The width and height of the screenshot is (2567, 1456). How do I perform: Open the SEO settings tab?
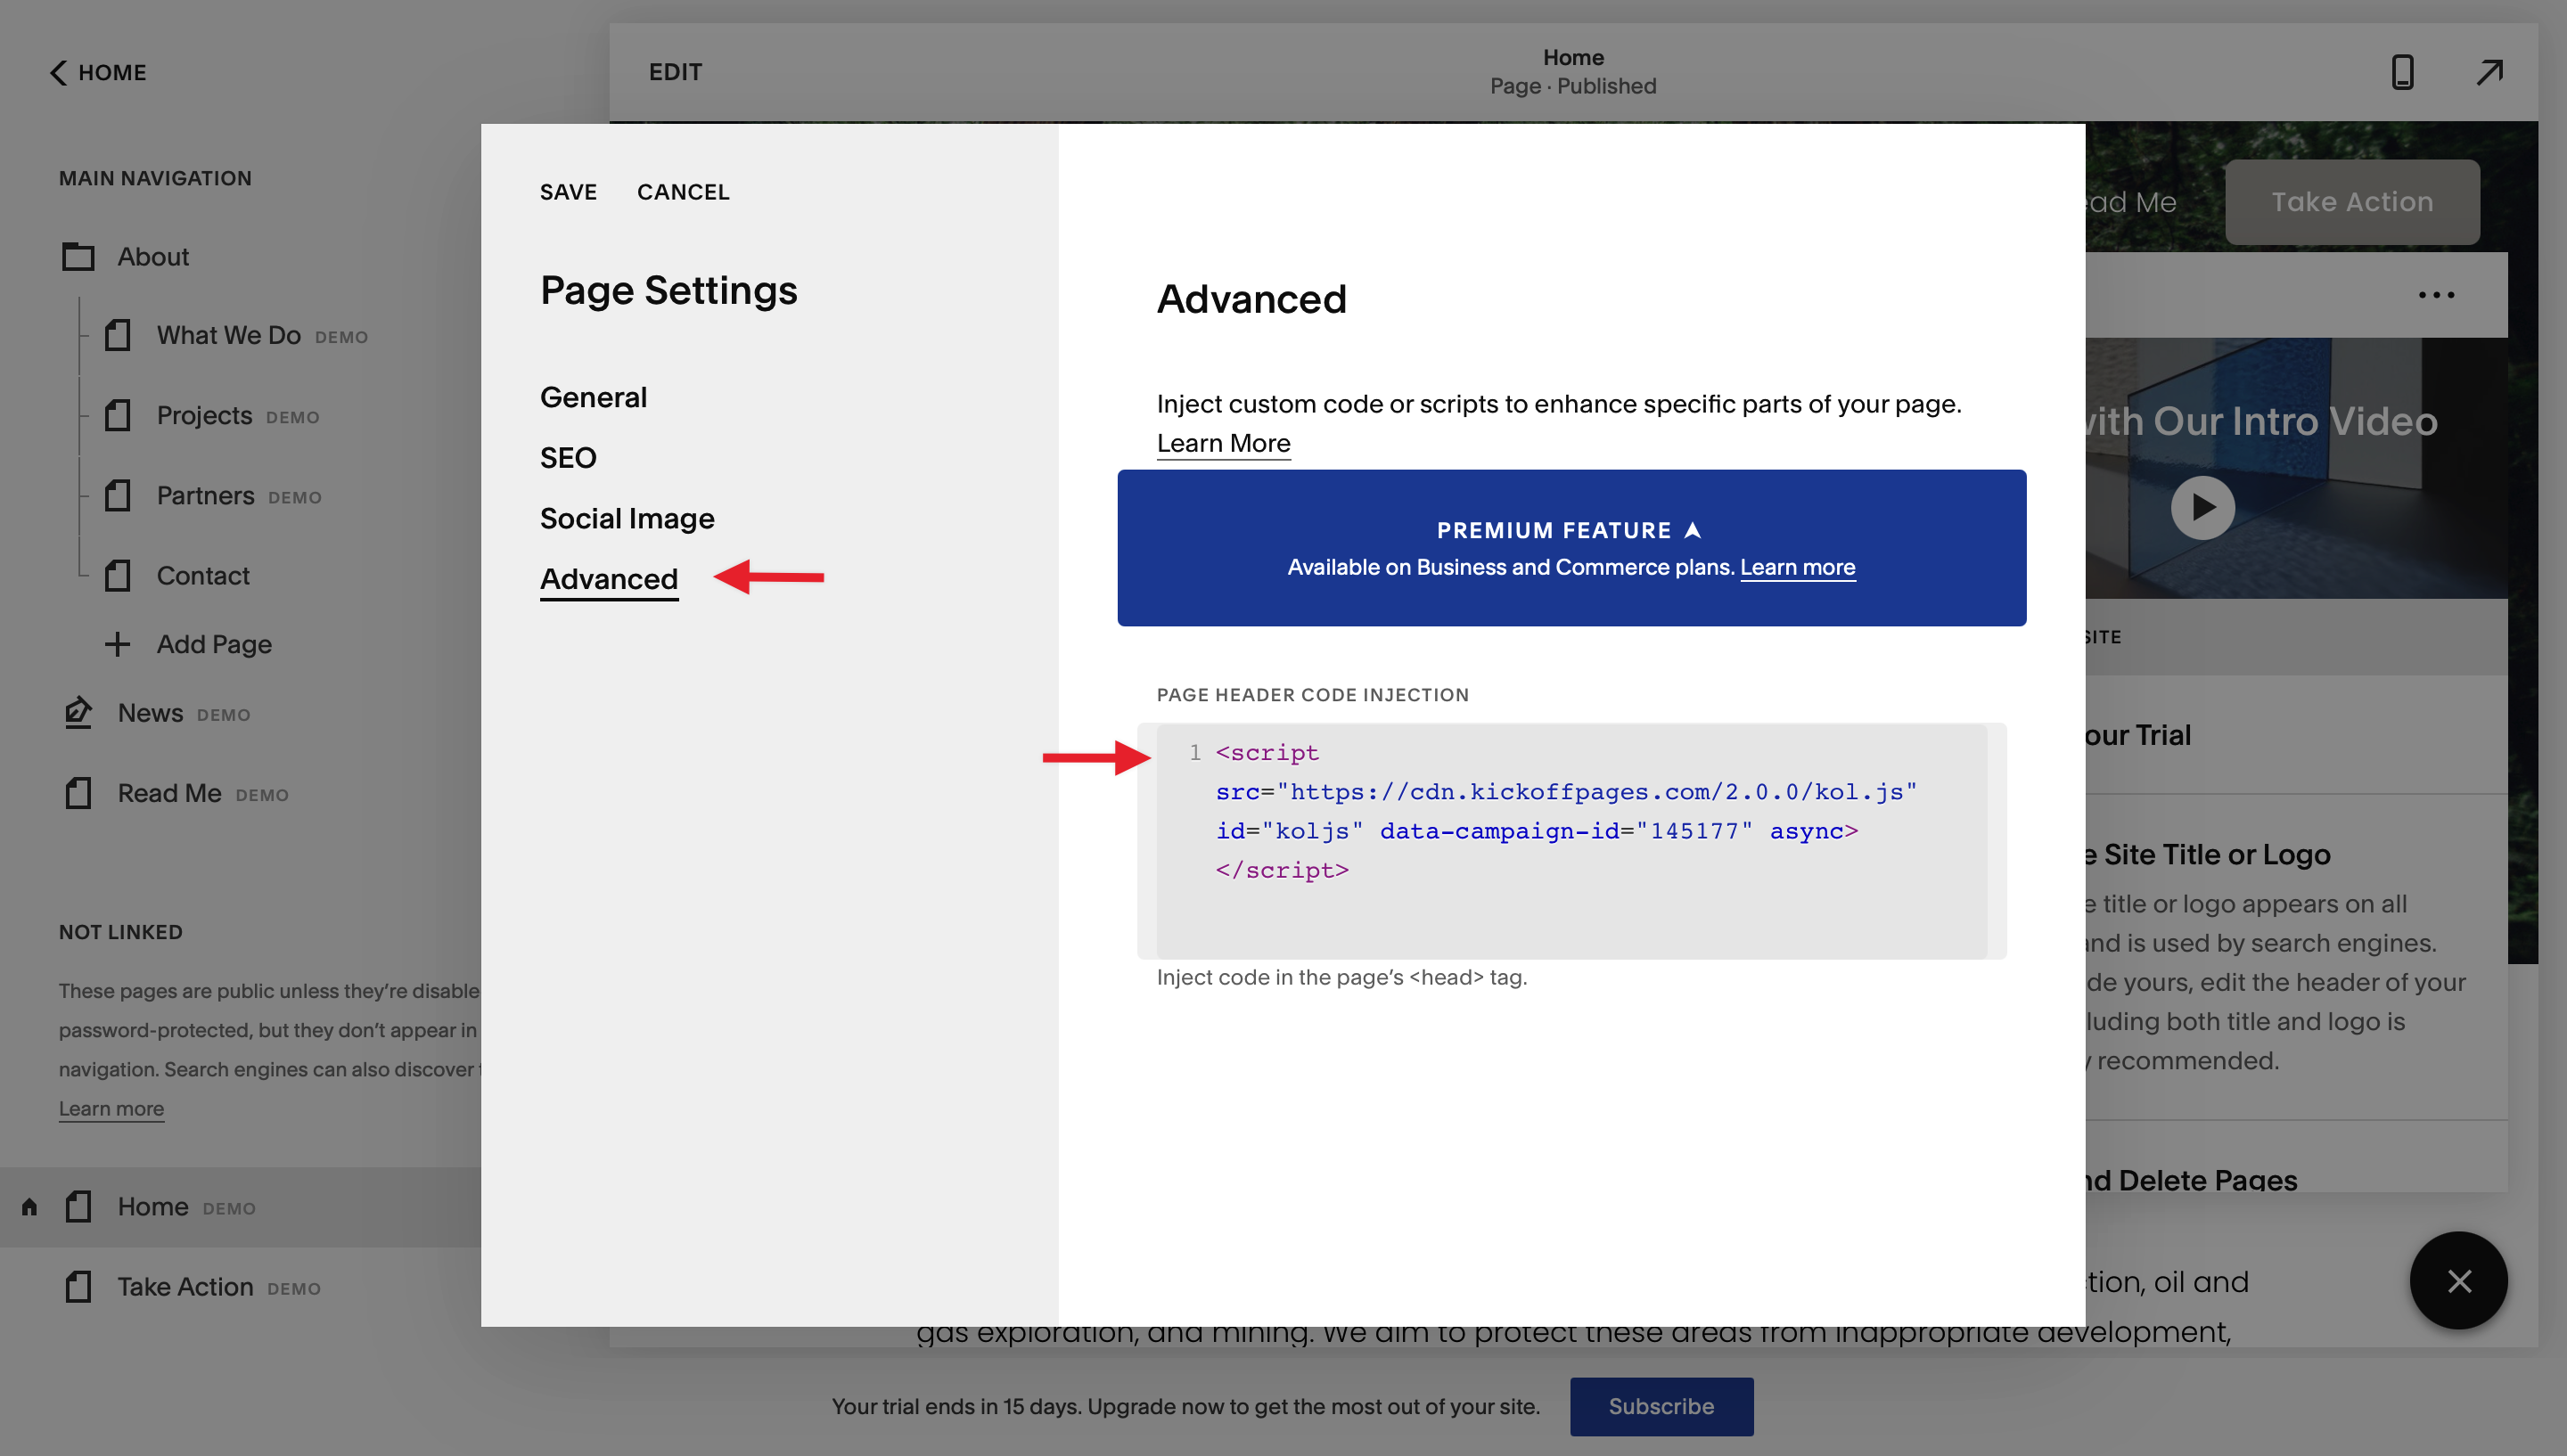568,458
